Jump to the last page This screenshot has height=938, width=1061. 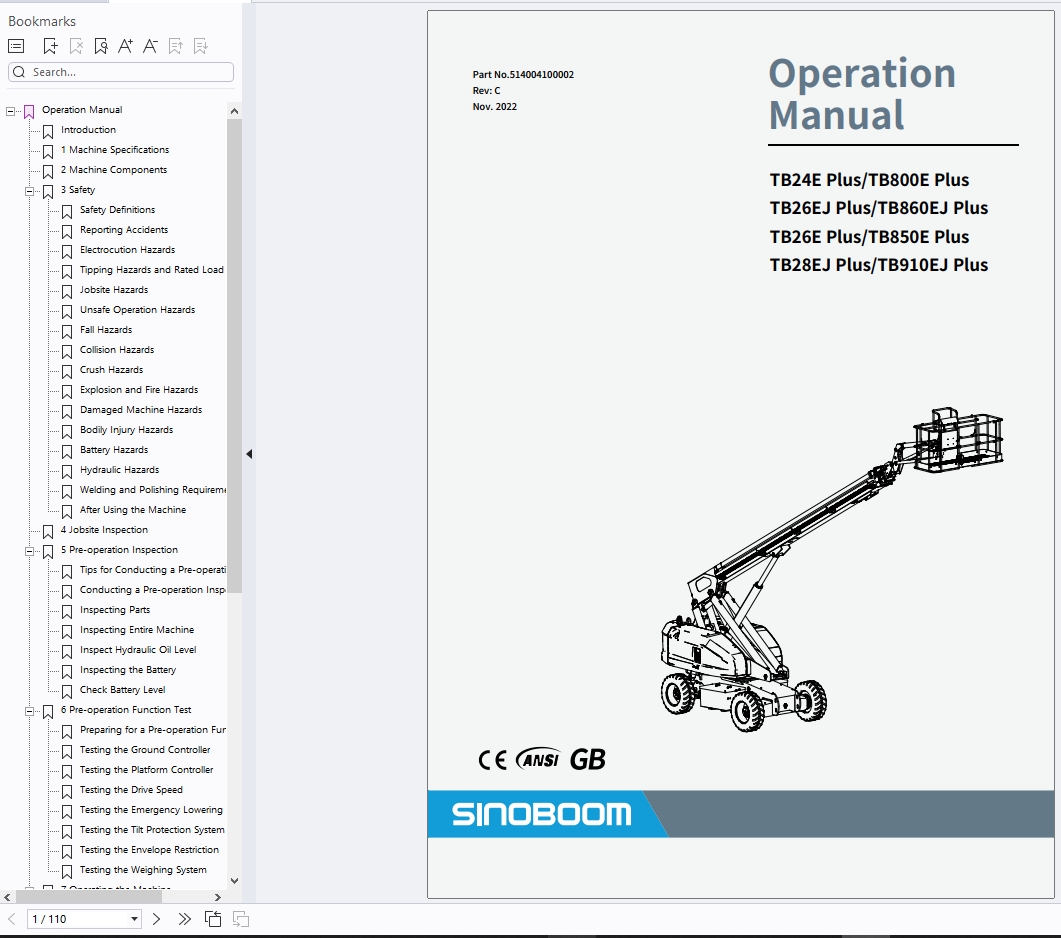pyautogui.click(x=184, y=919)
